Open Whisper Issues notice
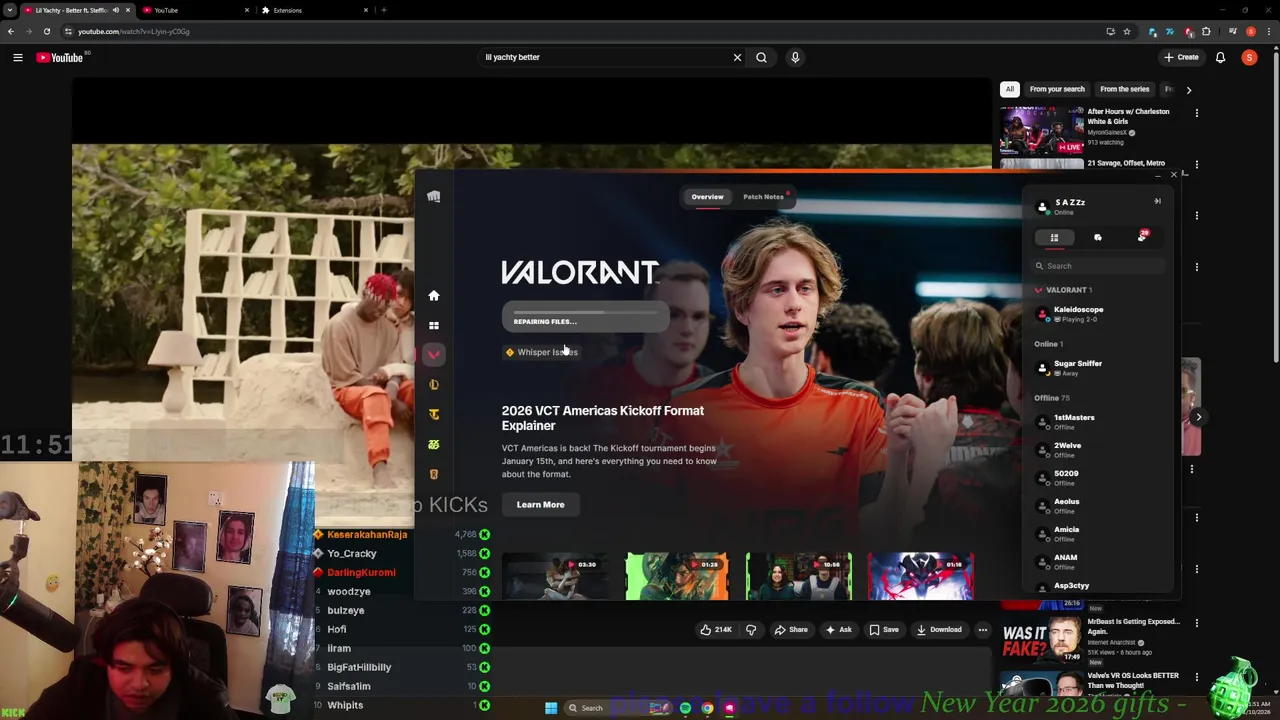Screen dimensions: 1280x720 tap(542, 352)
